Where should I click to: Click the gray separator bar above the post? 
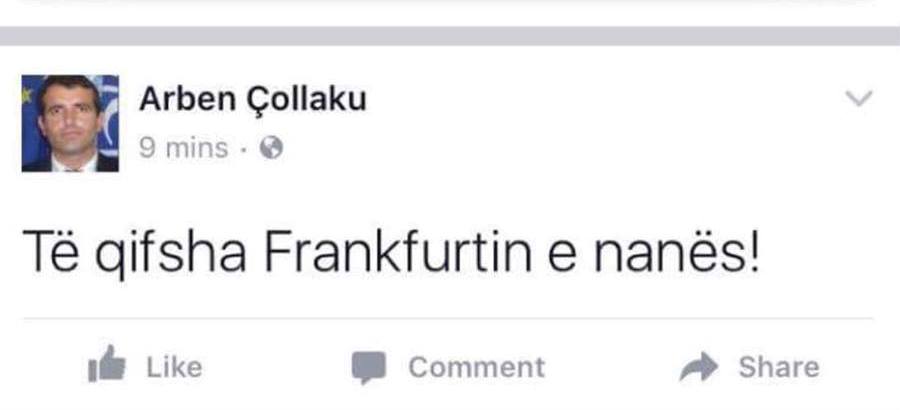[450, 35]
